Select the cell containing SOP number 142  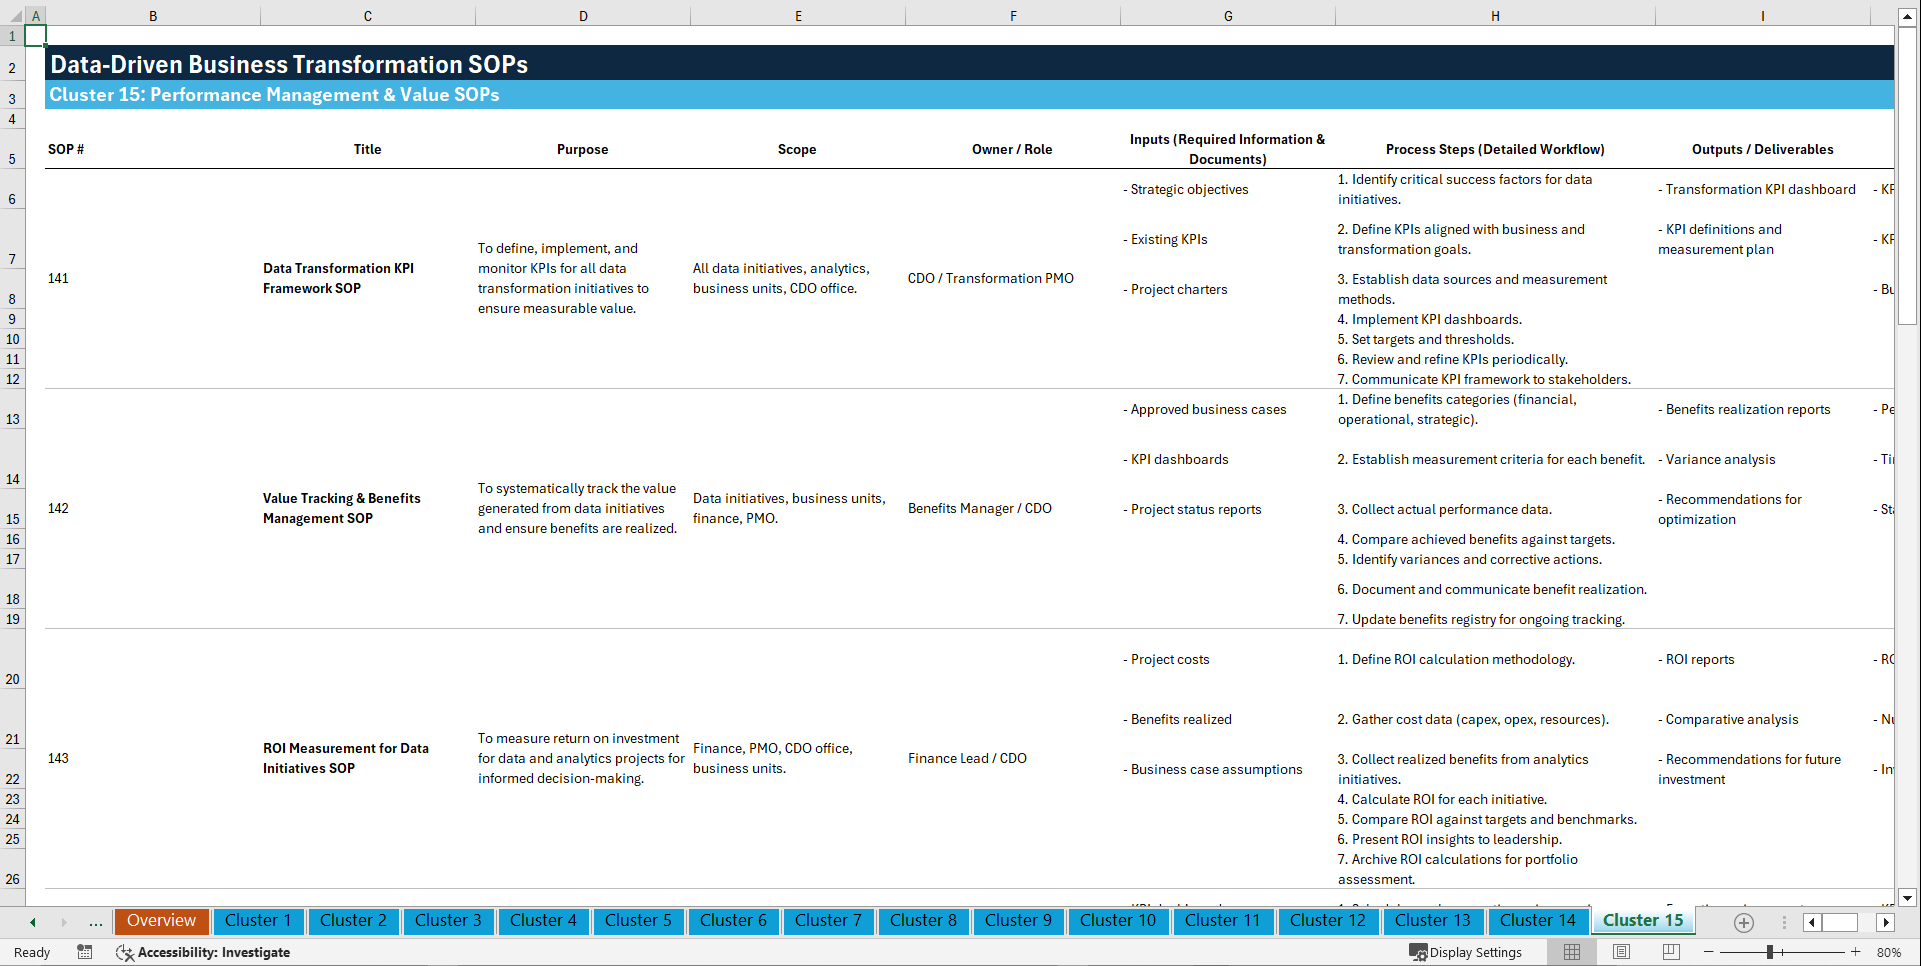58,508
